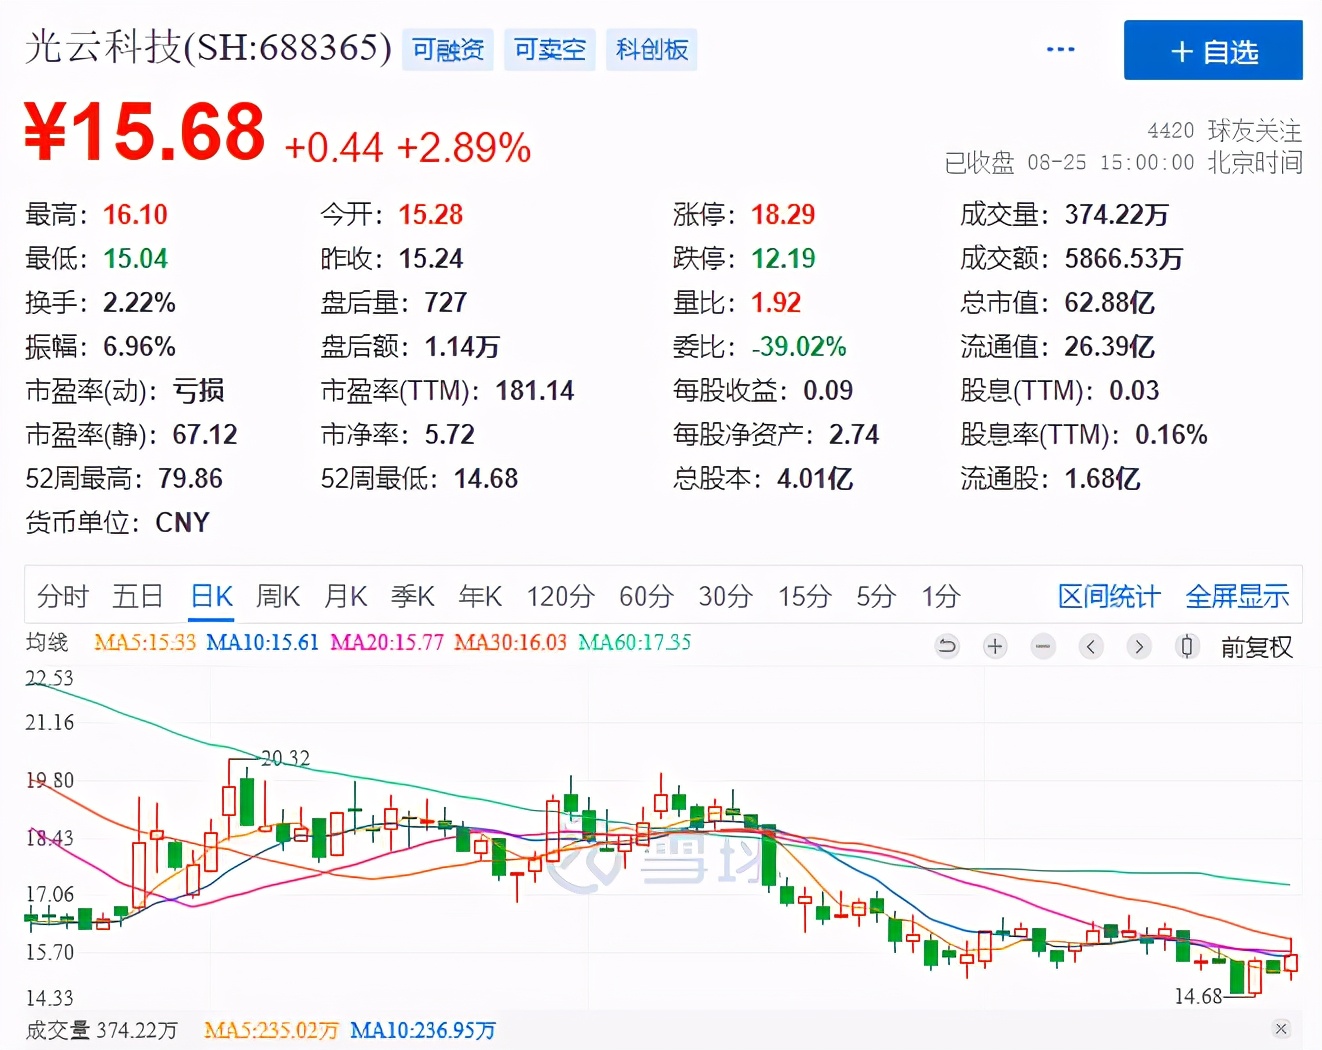
Task: Switch to 五日 tab
Action: click(x=138, y=597)
